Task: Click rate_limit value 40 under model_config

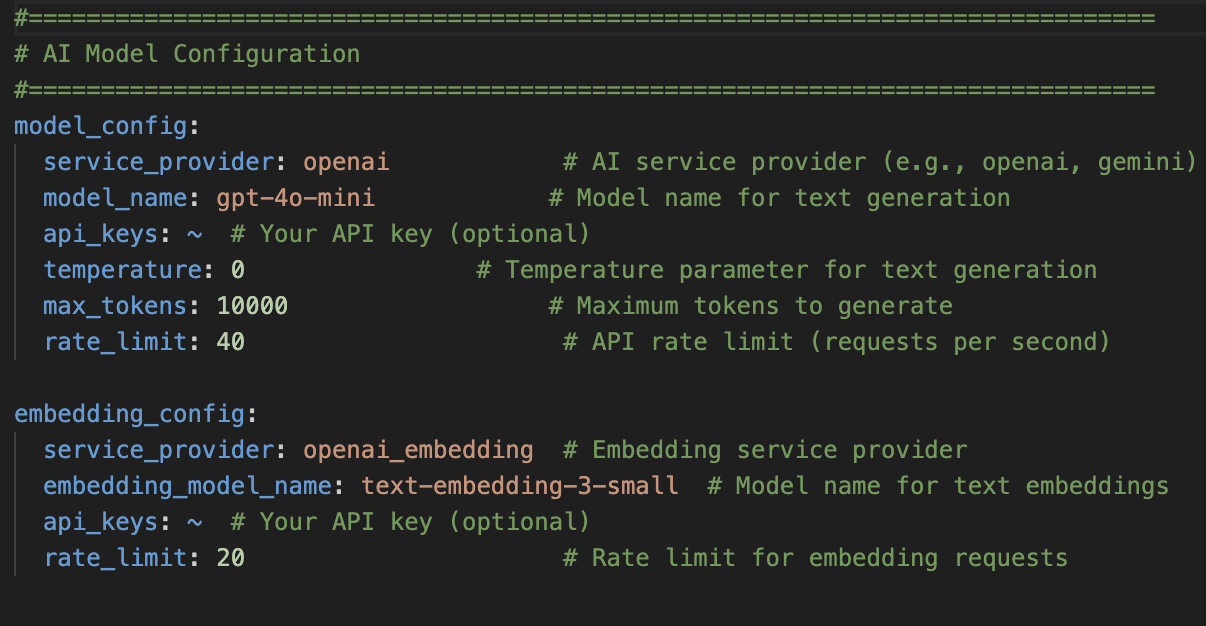Action: click(x=231, y=342)
